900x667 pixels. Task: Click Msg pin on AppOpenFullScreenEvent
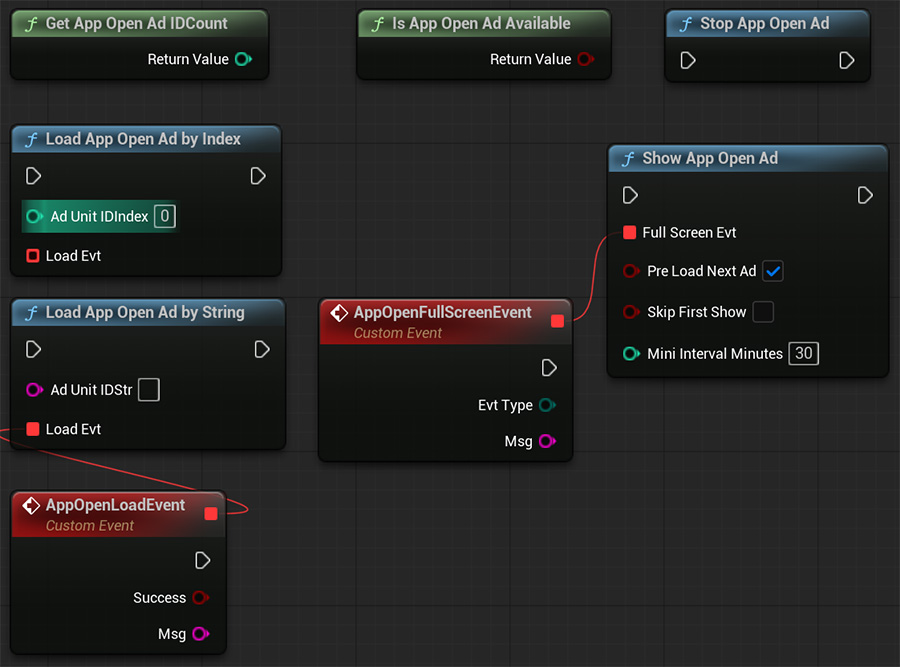pyautogui.click(x=547, y=441)
